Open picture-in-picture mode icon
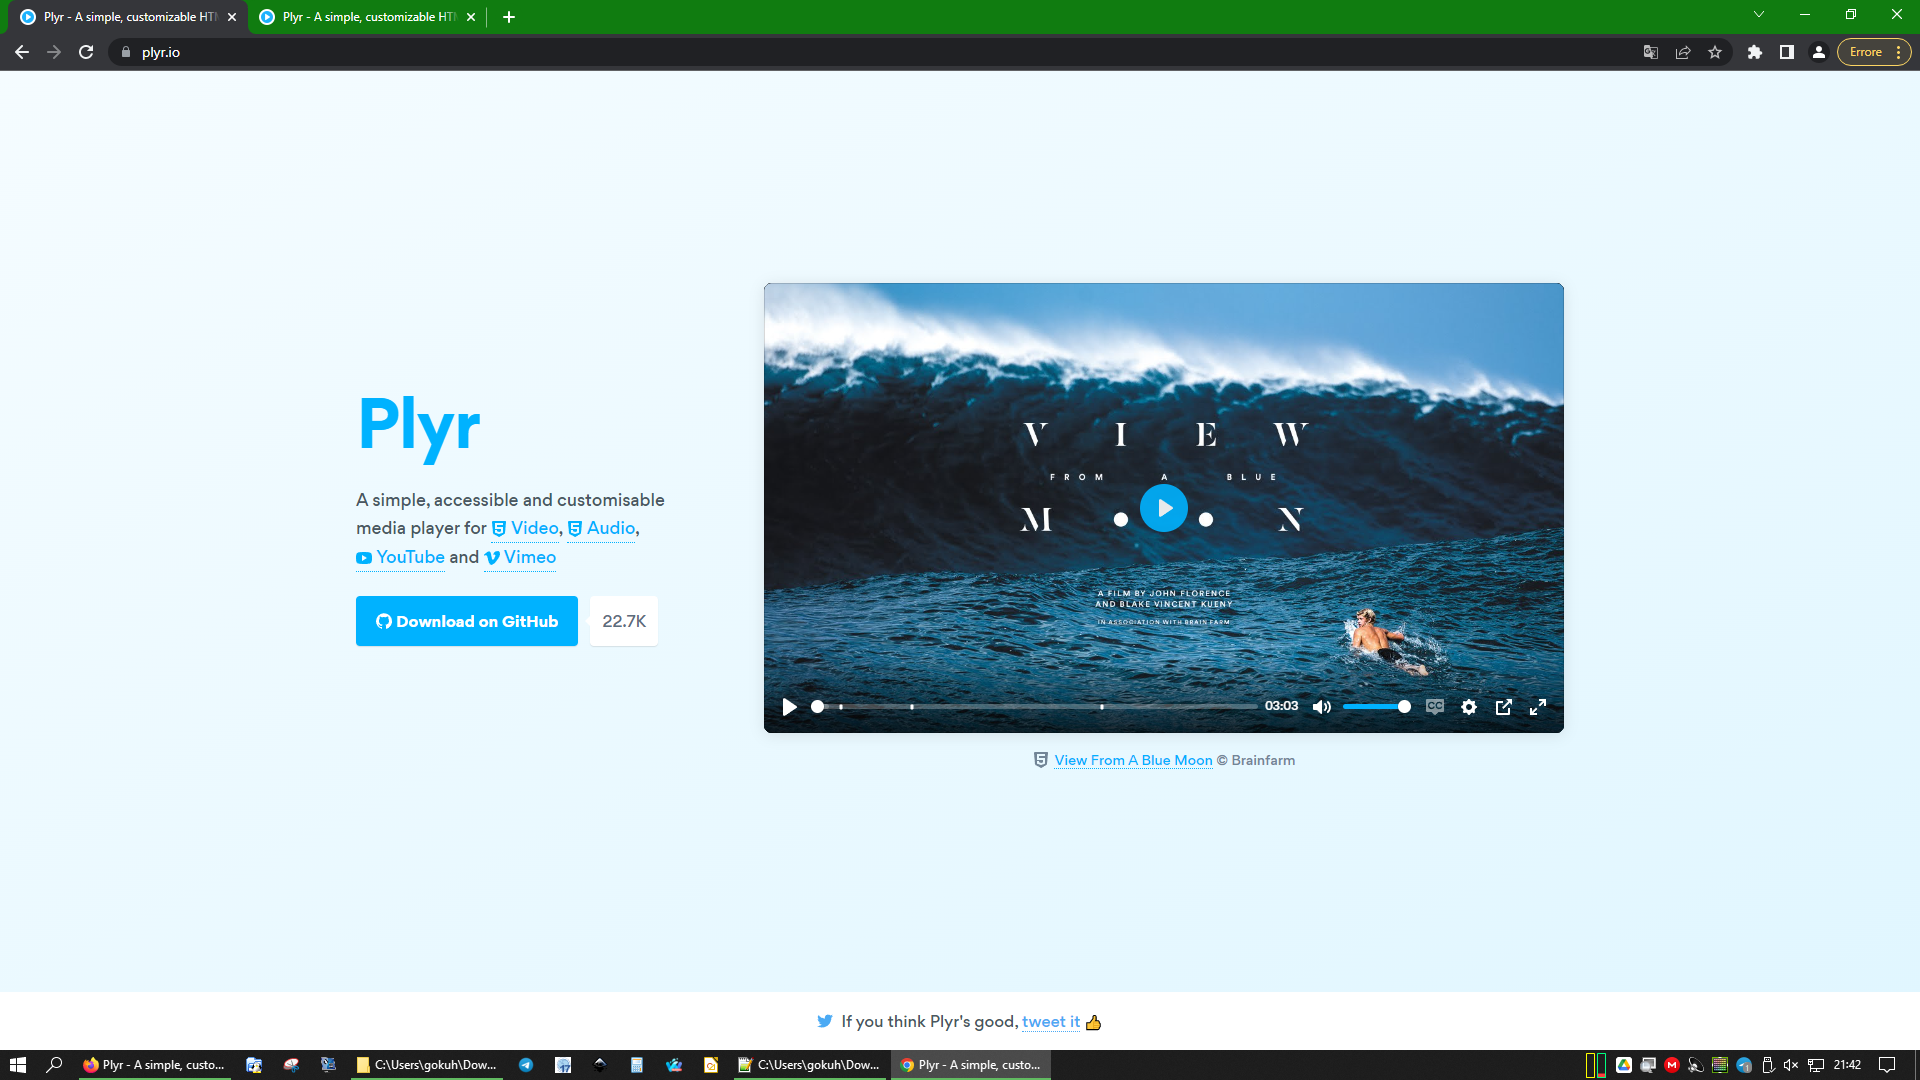Screen dimensions: 1920x1080 1503,707
